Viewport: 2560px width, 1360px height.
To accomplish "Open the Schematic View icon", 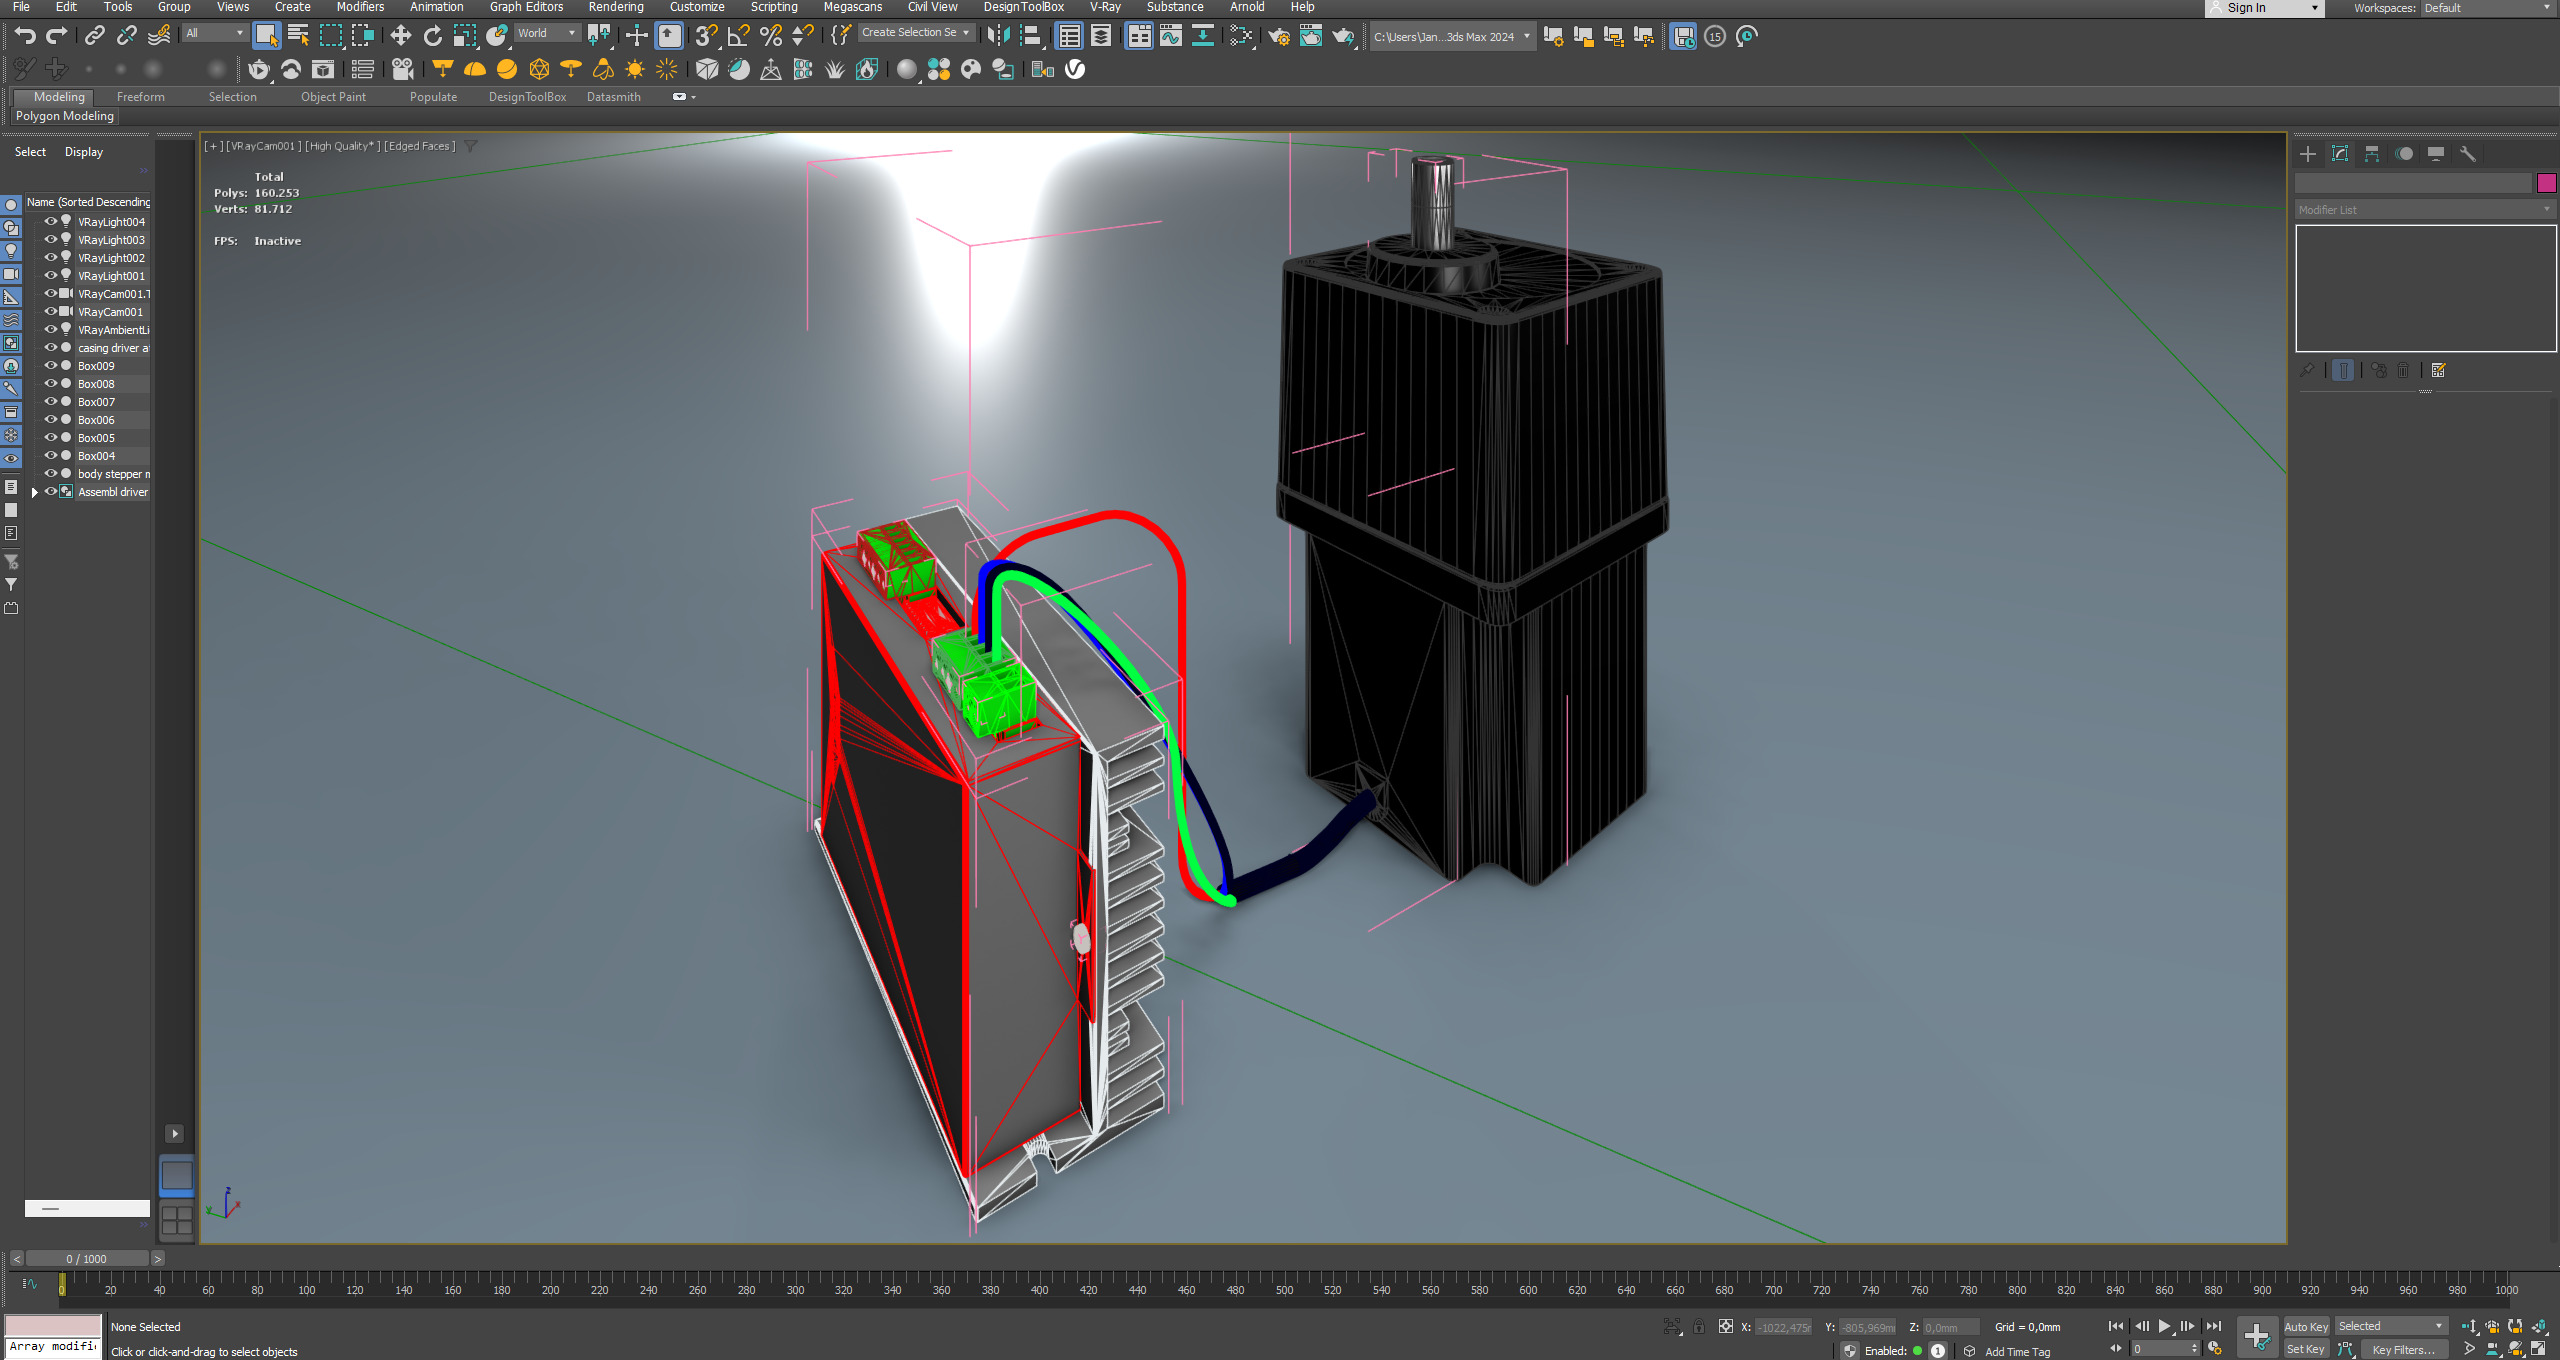I will 1202,36.
